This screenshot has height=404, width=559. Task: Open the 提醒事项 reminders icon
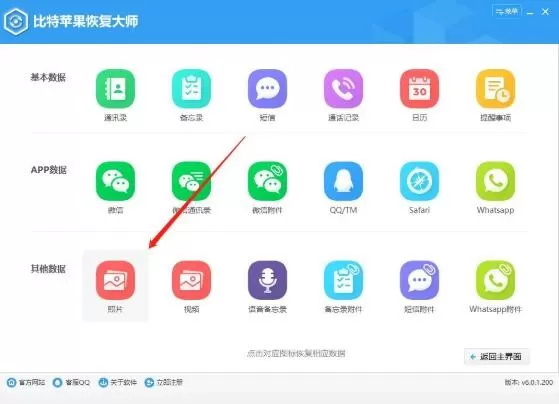click(496, 89)
